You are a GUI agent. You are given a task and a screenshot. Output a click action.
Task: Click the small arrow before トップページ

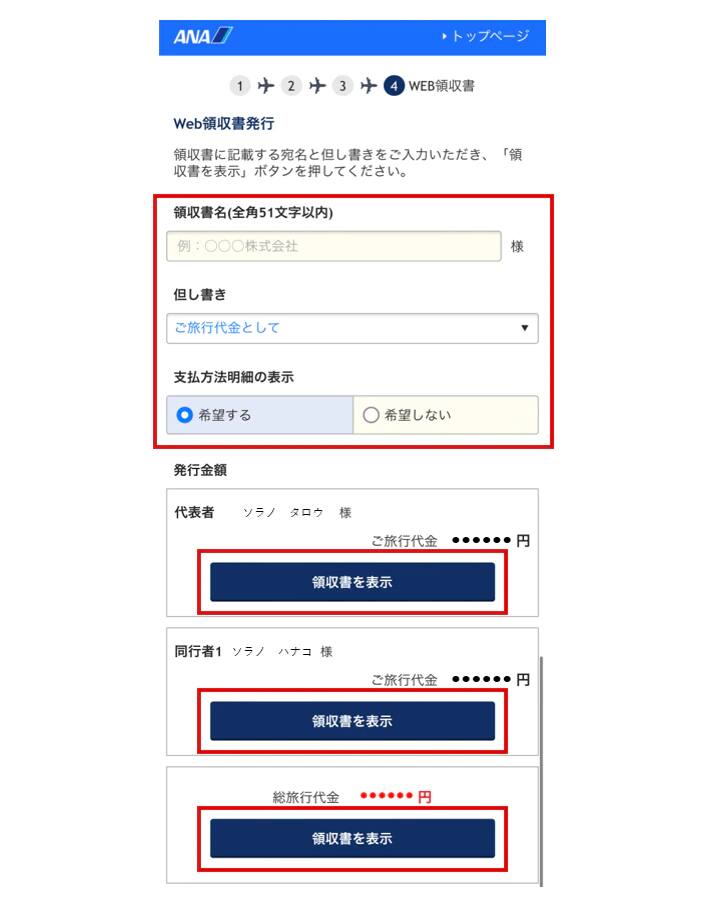click(x=444, y=37)
